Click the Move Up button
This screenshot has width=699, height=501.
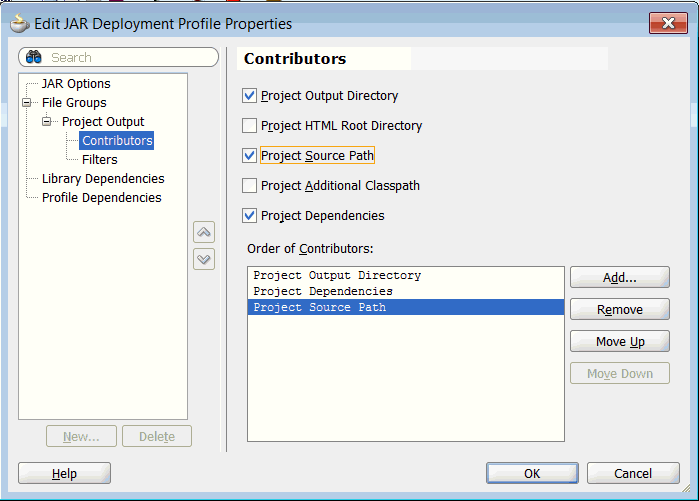pos(620,341)
